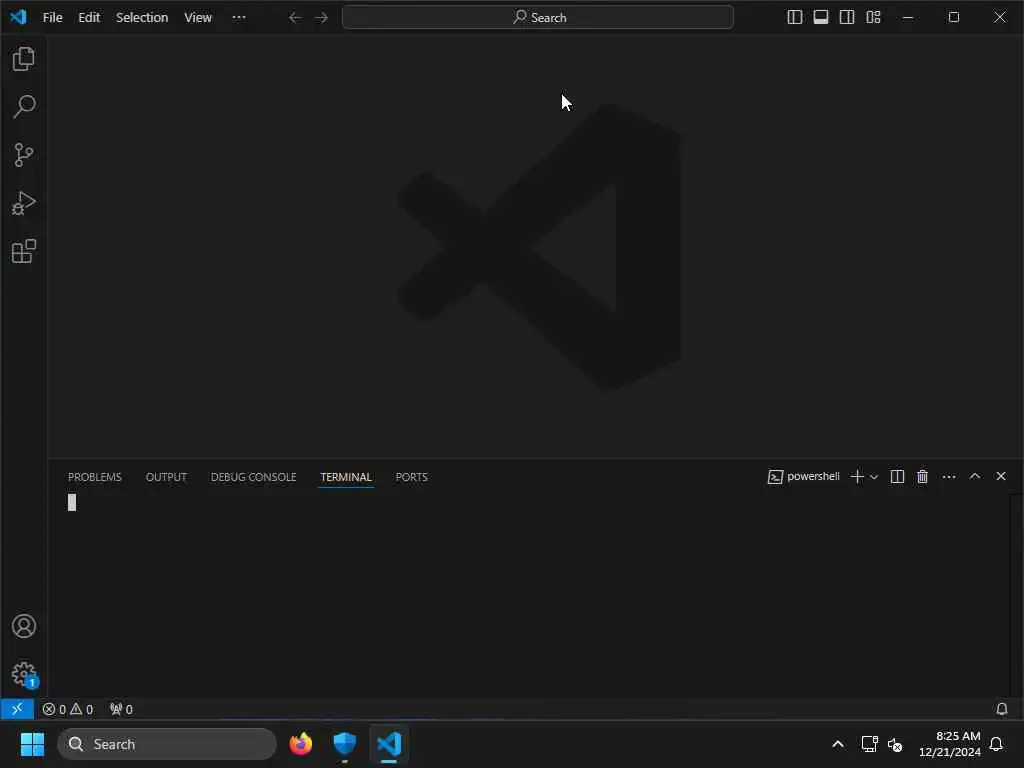The width and height of the screenshot is (1024, 768).
Task: Click errors and warnings status item
Action: [x=68, y=709]
